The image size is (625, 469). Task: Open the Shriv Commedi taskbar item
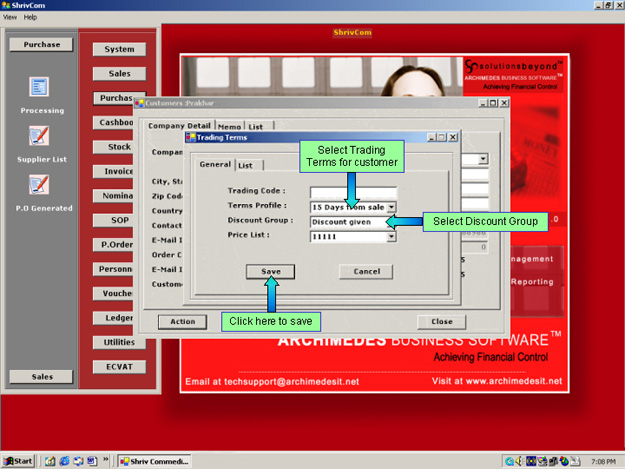tap(153, 461)
